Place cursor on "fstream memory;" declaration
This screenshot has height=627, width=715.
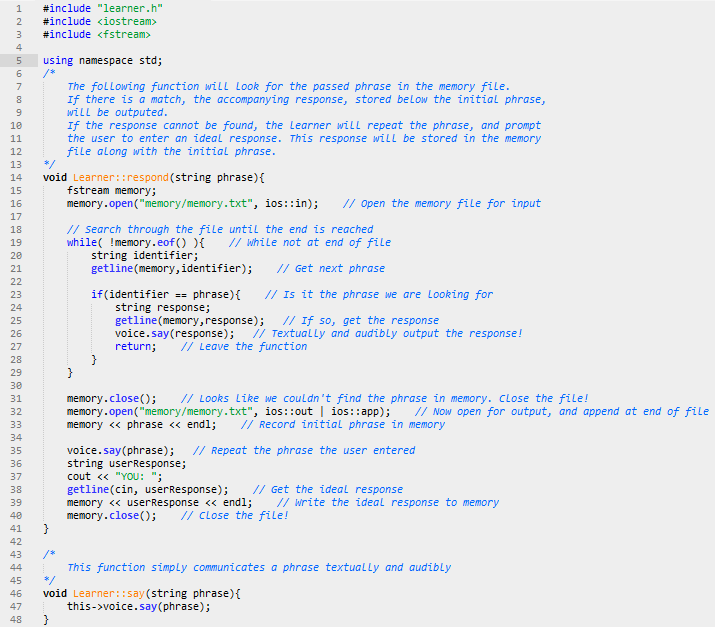[112, 190]
